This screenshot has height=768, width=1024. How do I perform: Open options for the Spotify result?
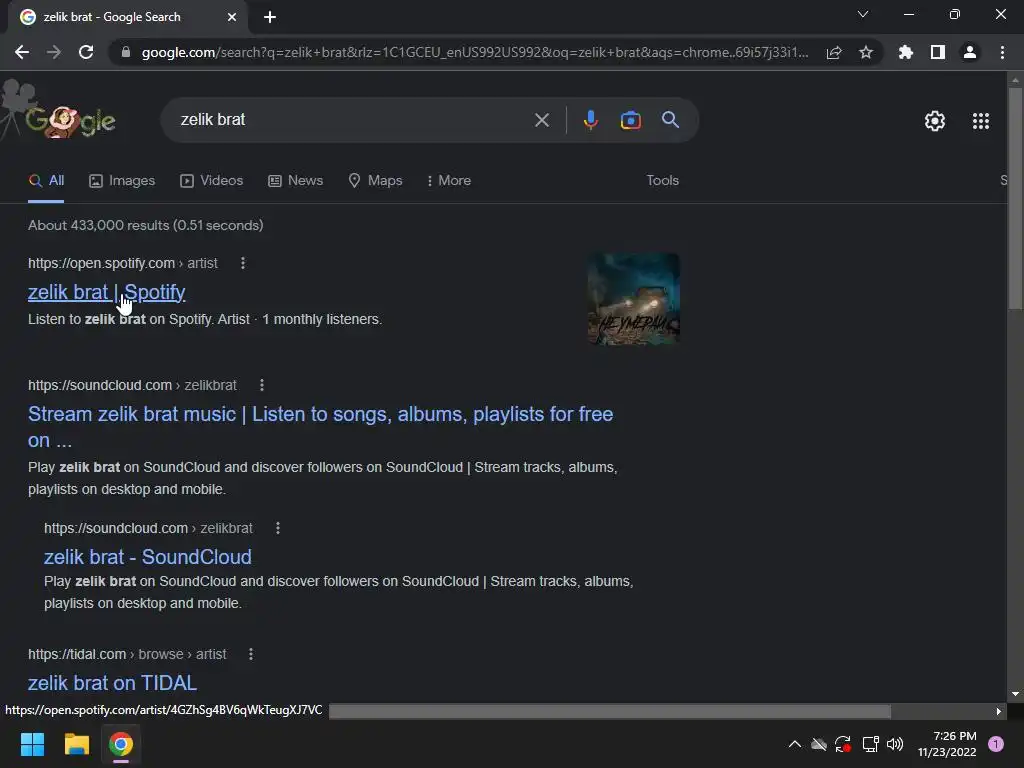point(243,263)
